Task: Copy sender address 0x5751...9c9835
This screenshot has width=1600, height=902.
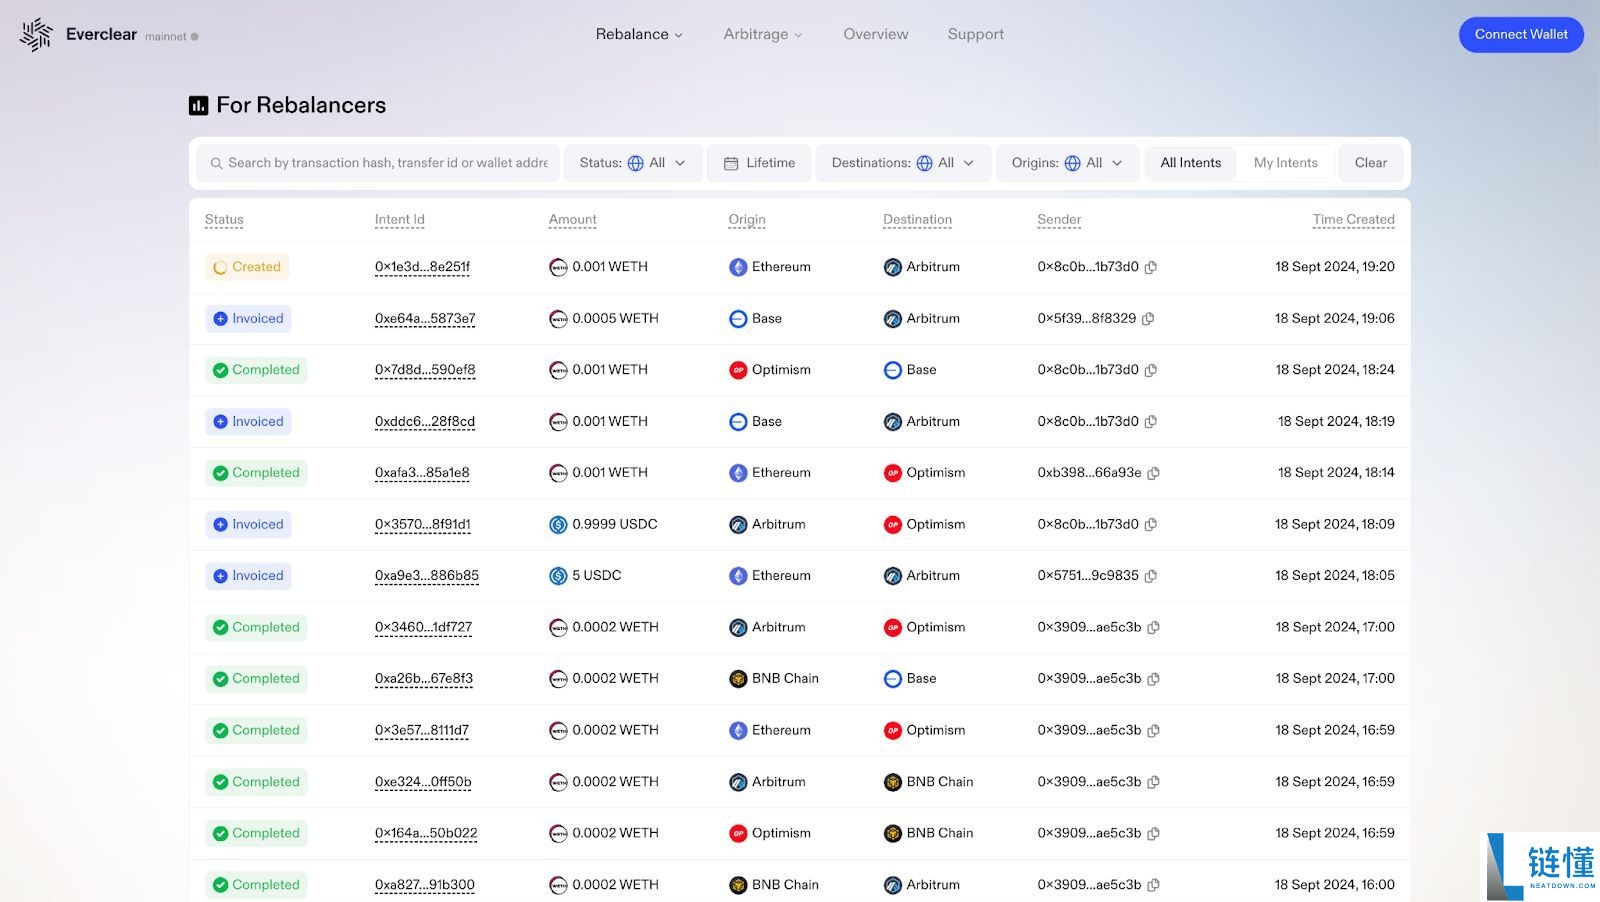Action: tap(1151, 576)
